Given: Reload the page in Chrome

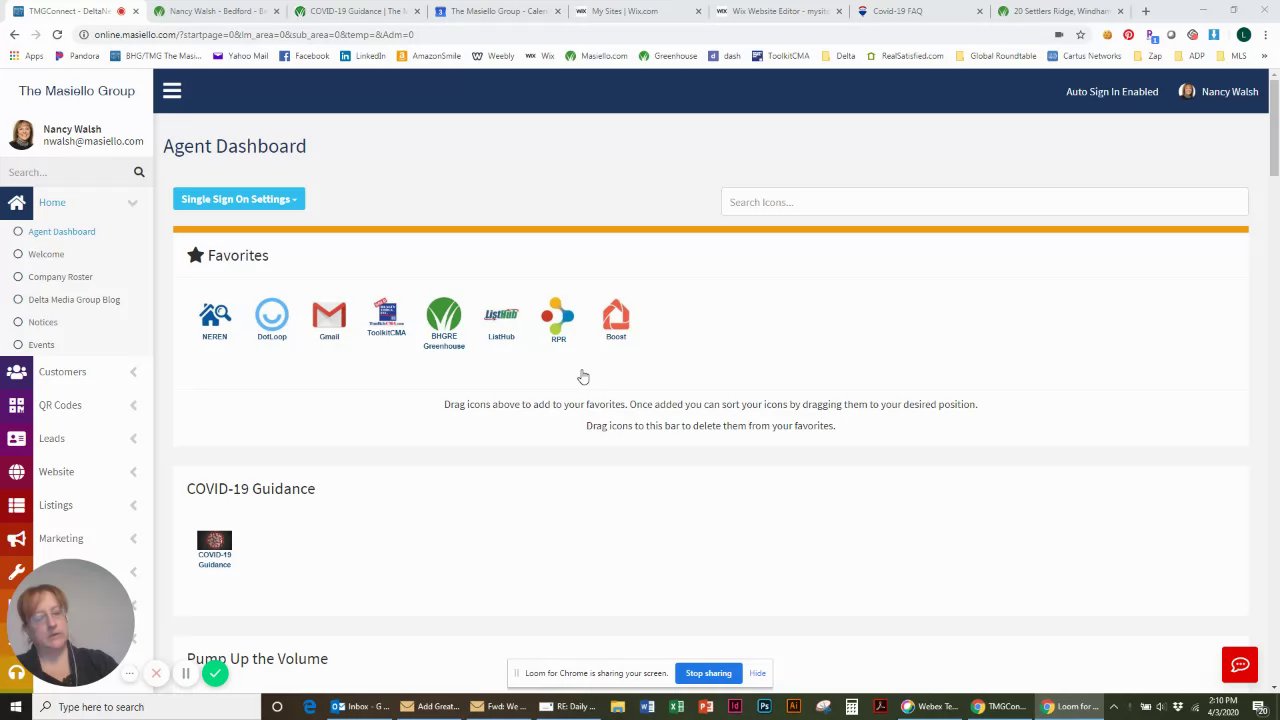Looking at the screenshot, I should (x=57, y=34).
